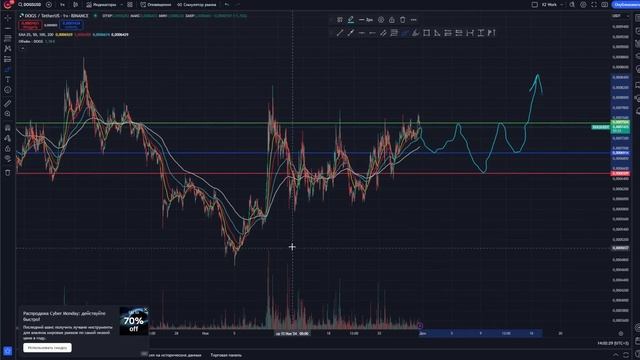The height and width of the screenshot is (360, 640).
Task: Toggle lock all drawings
Action: click(8, 149)
